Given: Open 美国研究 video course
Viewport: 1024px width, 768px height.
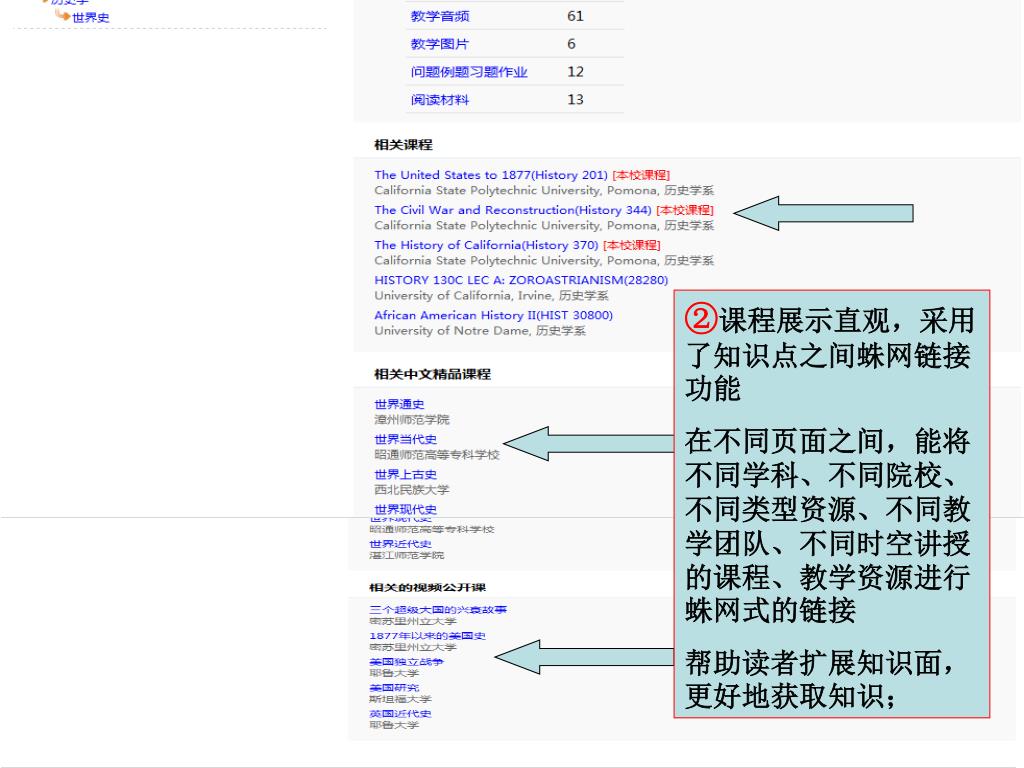Looking at the screenshot, I should 394,688.
